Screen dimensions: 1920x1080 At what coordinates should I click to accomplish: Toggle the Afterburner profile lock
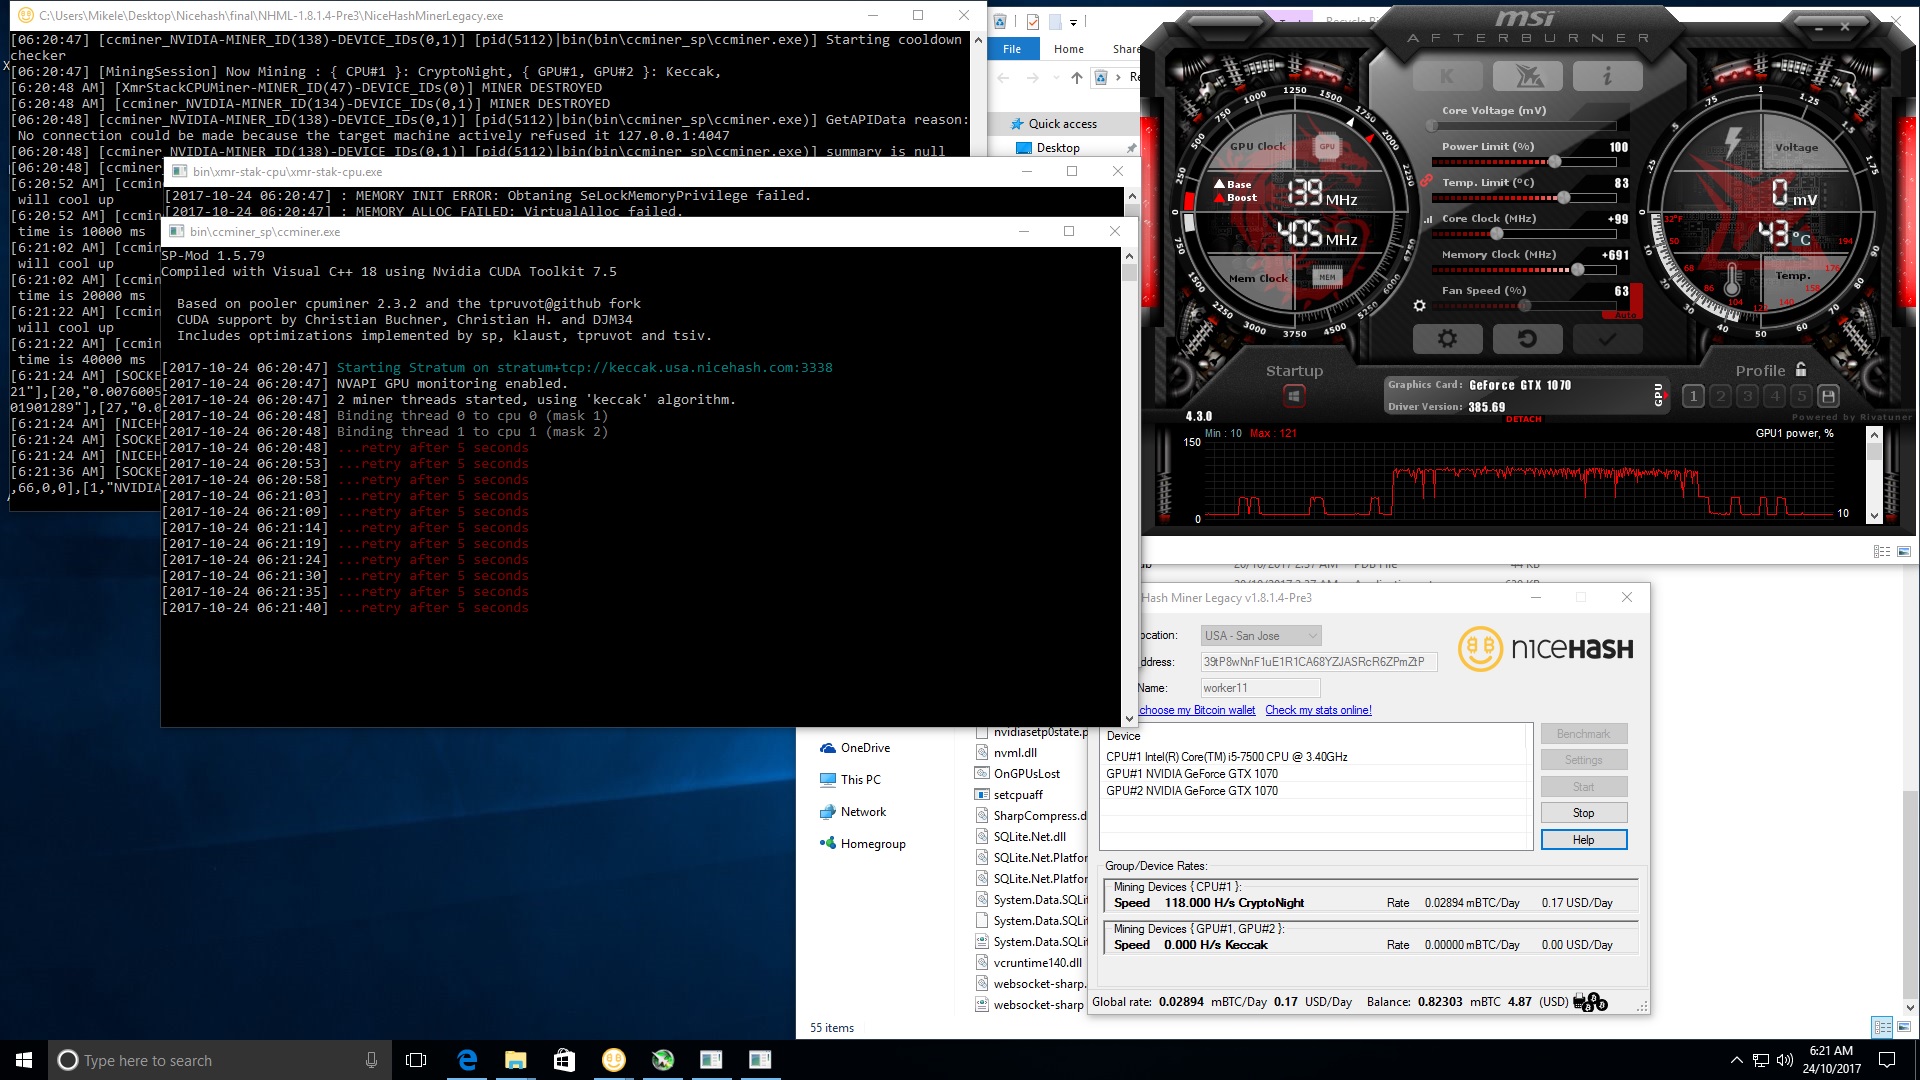(x=1801, y=369)
